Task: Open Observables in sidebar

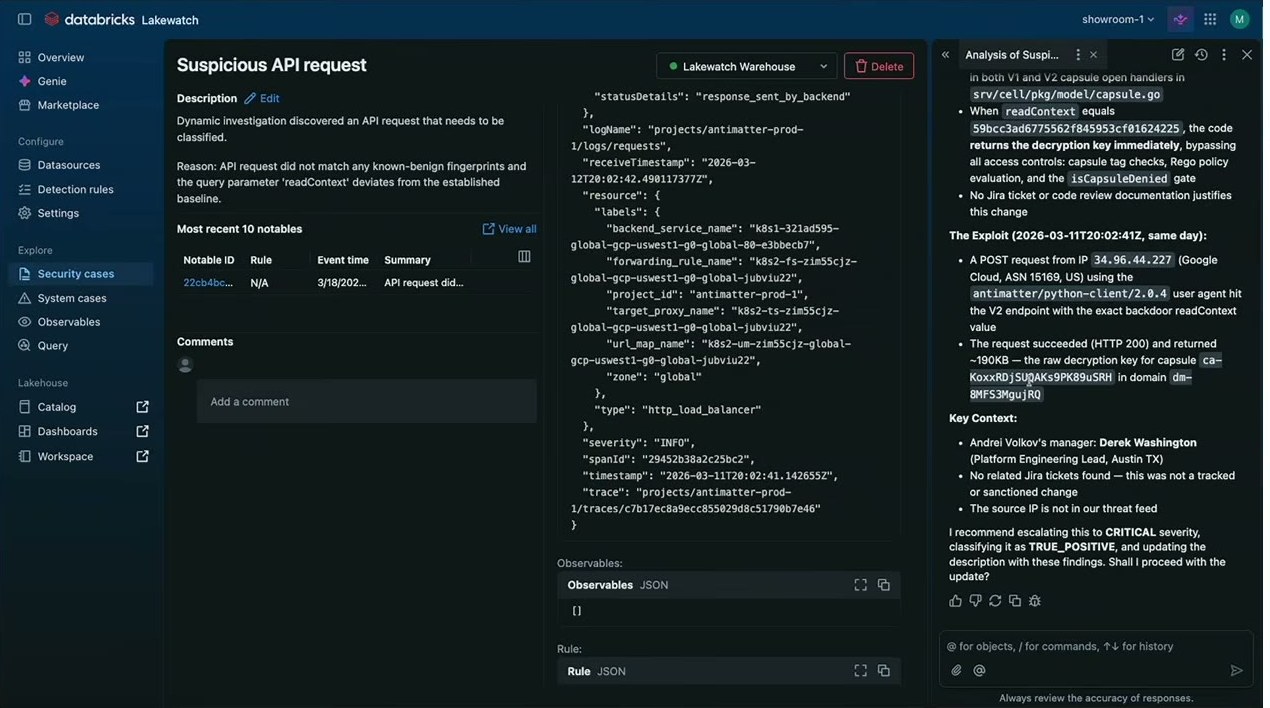Action: pos(82,322)
